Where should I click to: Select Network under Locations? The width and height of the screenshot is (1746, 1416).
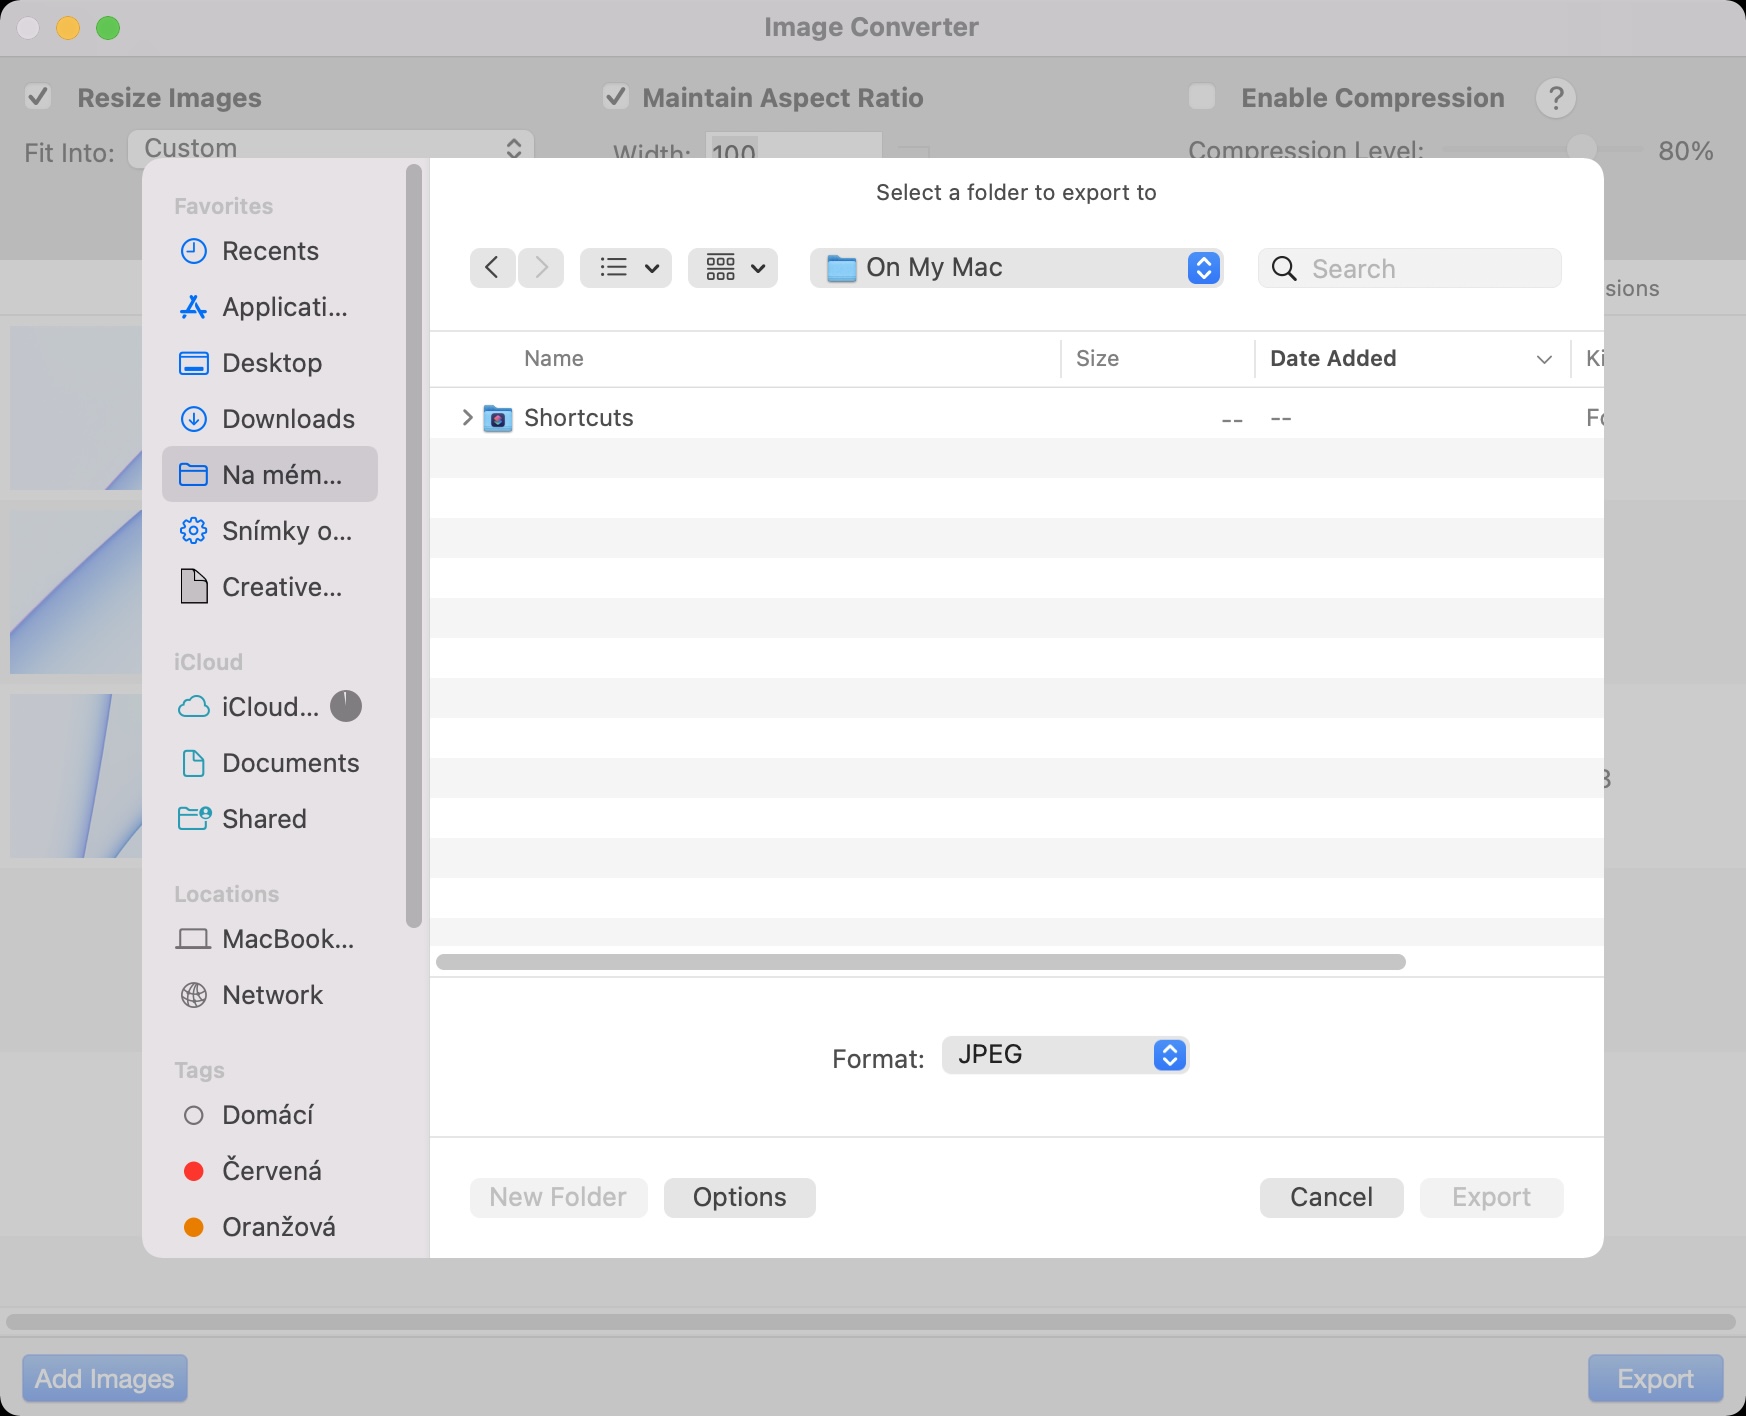point(271,995)
